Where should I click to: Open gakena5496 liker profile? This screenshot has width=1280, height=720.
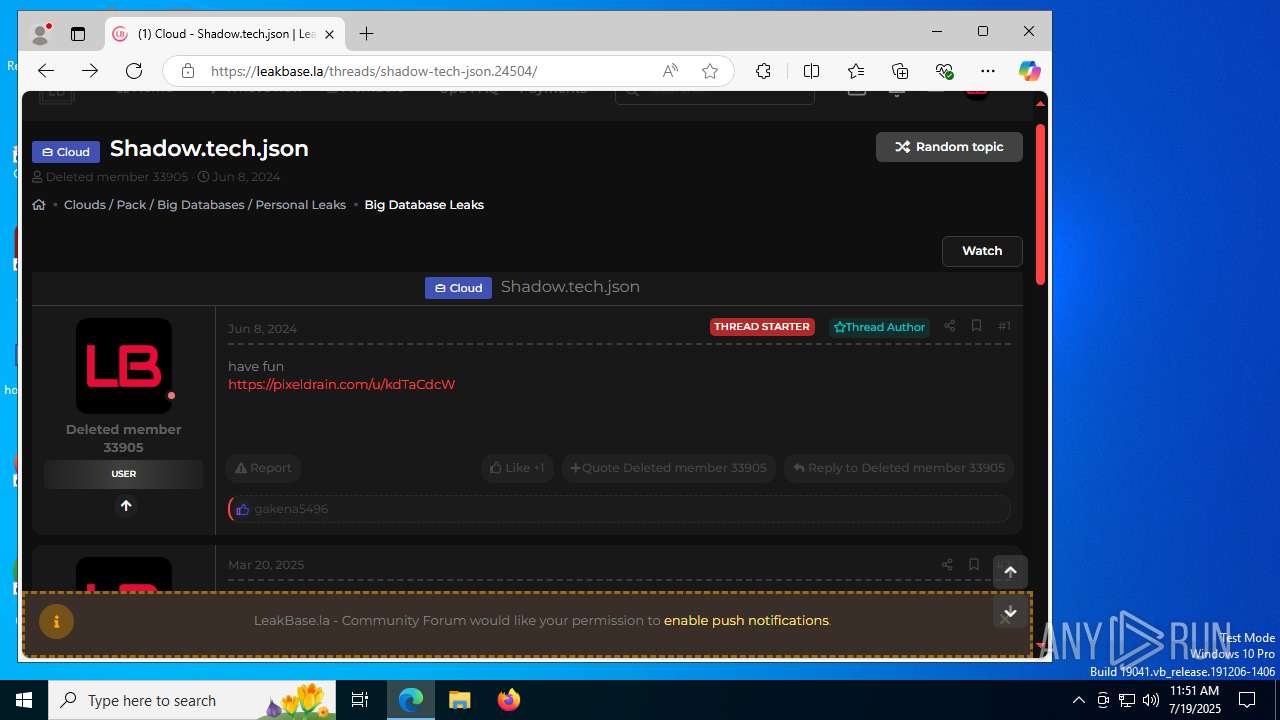(x=291, y=509)
